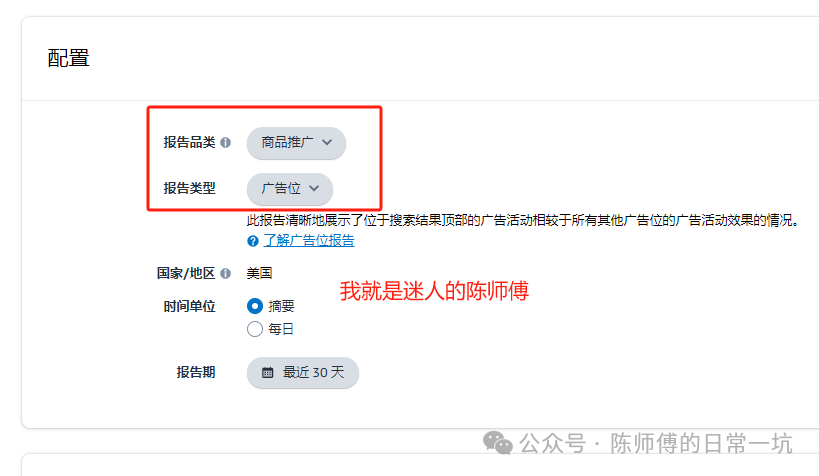
Task: Open the 商品推广 report category dropdown
Action: point(296,143)
